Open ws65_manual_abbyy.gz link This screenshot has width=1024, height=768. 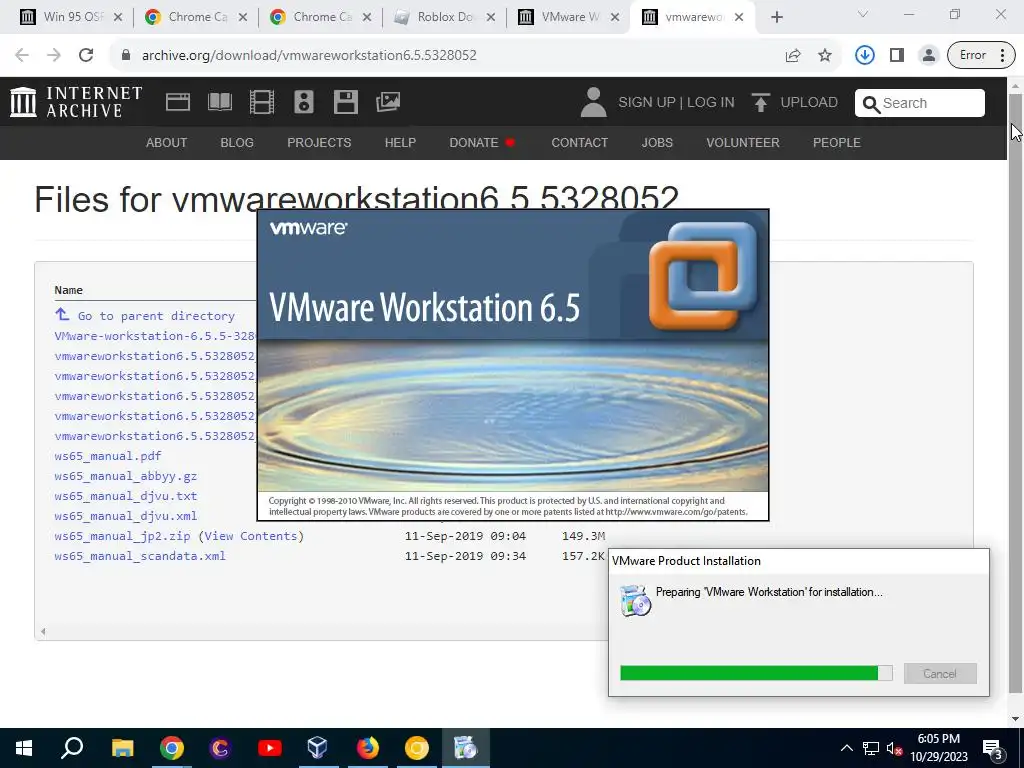click(x=125, y=476)
